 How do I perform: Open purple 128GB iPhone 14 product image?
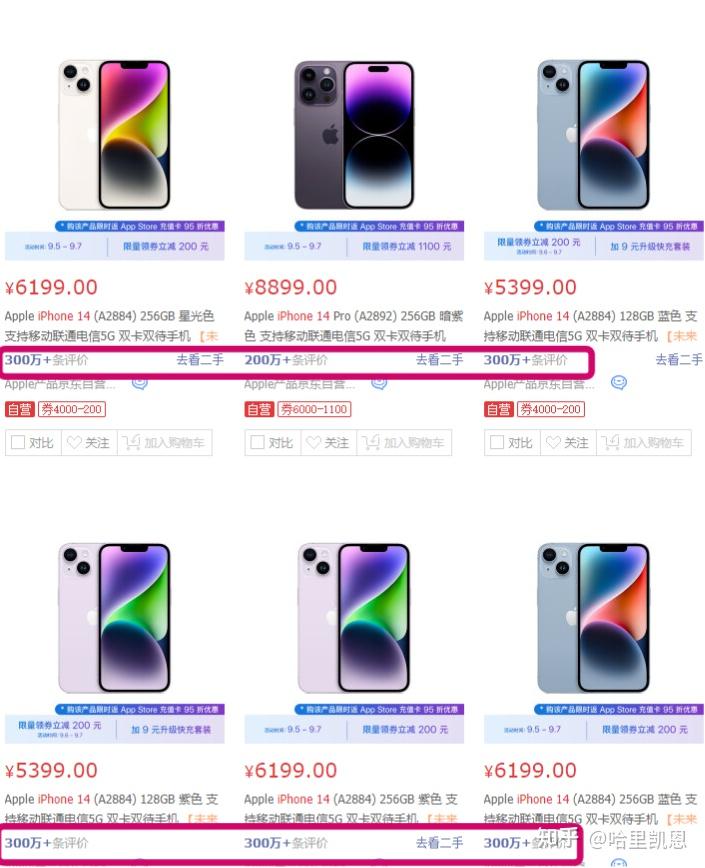click(114, 618)
